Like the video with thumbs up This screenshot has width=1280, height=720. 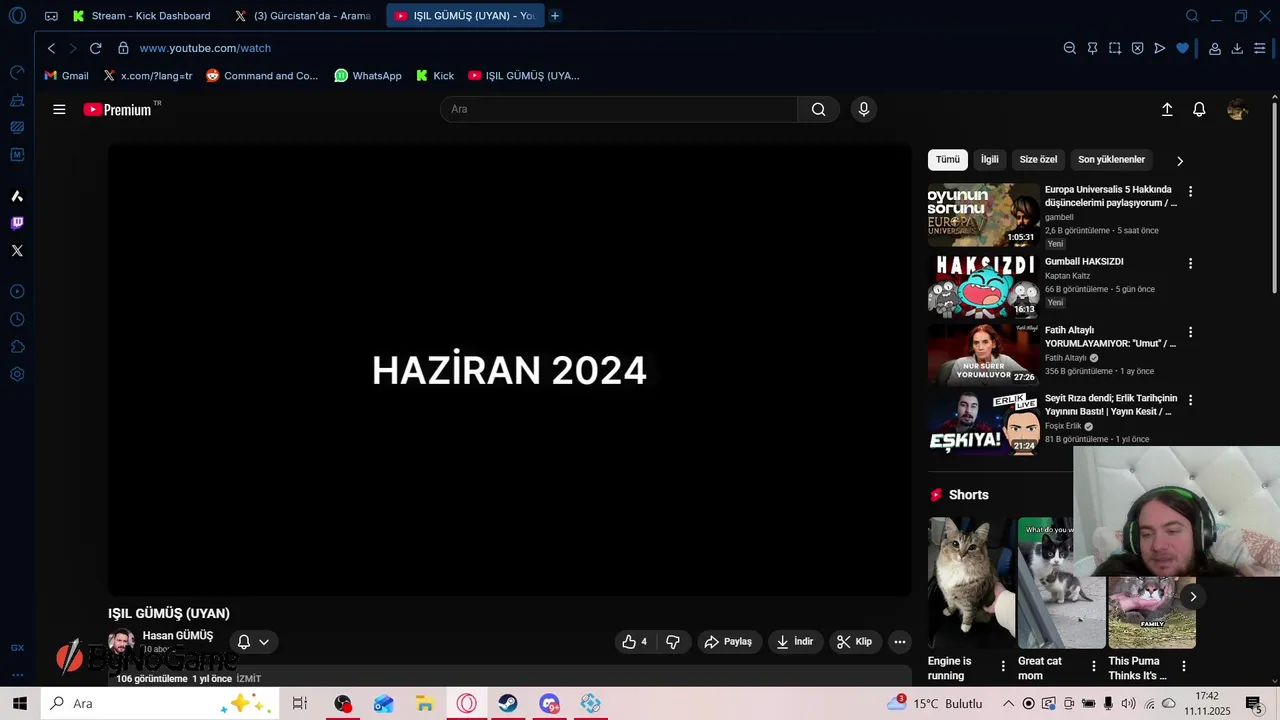[x=635, y=642]
